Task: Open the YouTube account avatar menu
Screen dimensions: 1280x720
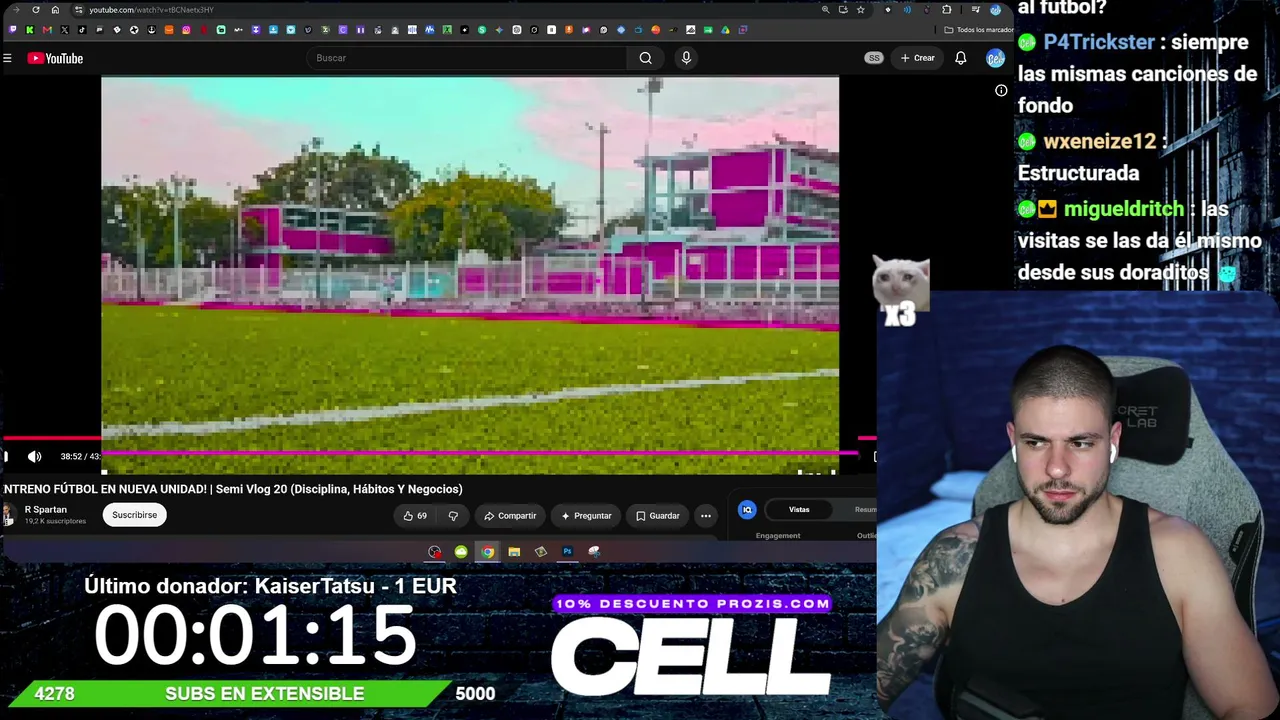Action: 995,58
